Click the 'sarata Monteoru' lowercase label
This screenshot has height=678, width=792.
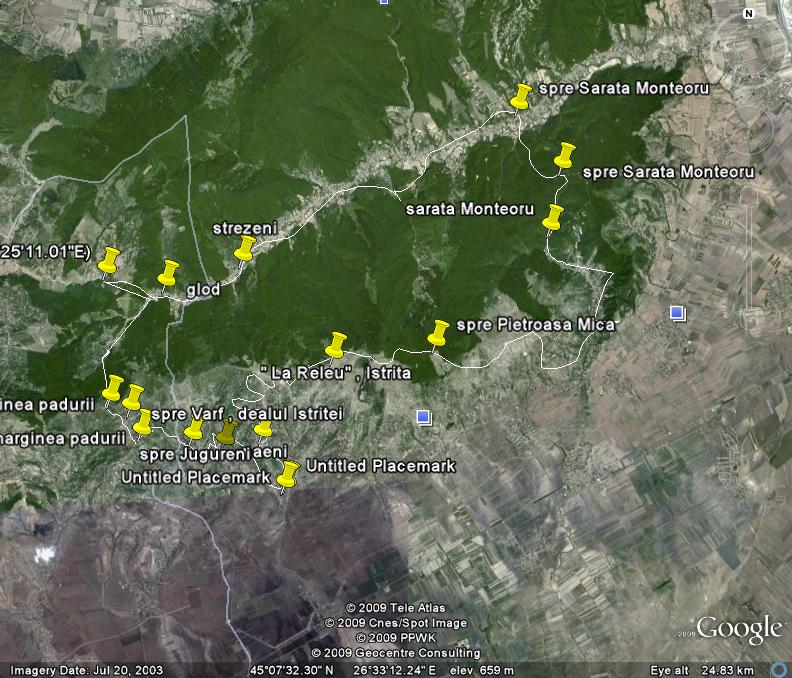pos(470,209)
